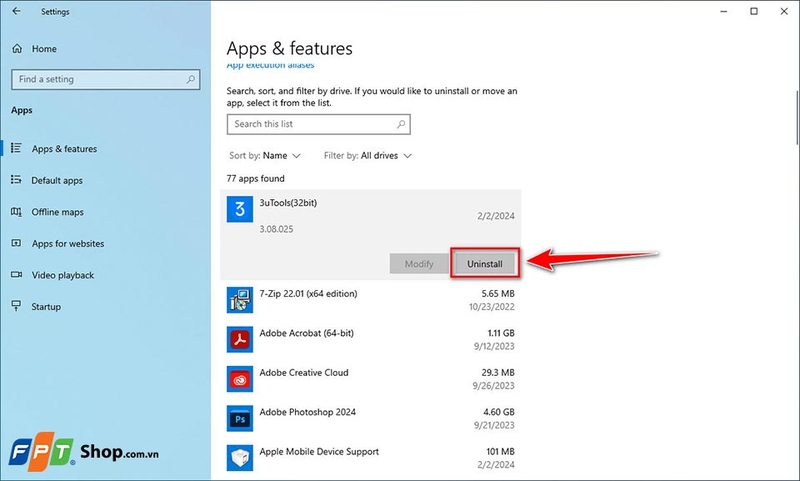This screenshot has width=800, height=481.
Task: Close the Settings window
Action: (784, 11)
